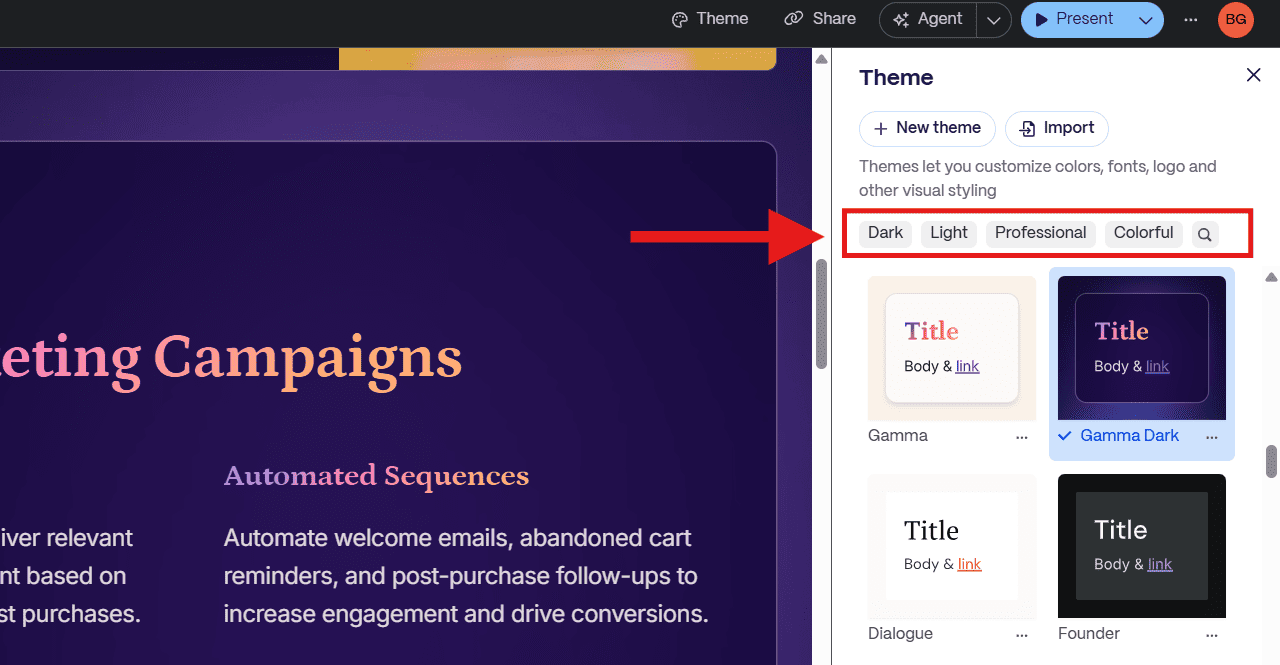
Task: Click the Import theme button
Action: tap(1056, 128)
